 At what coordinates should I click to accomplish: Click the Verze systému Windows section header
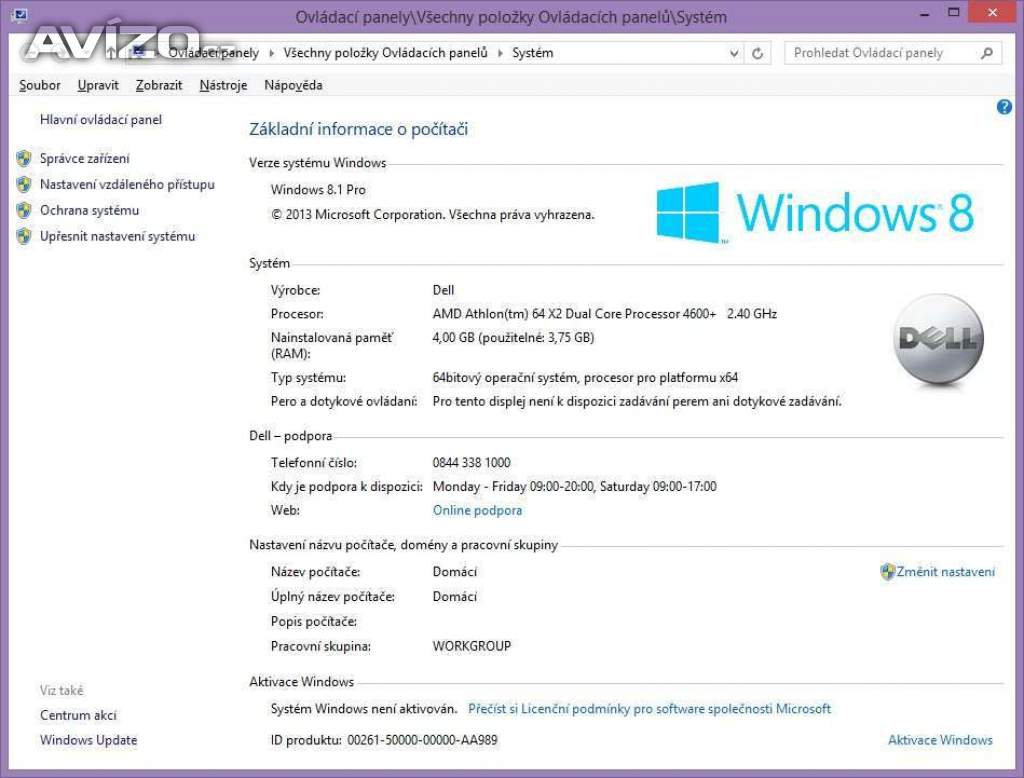click(317, 163)
